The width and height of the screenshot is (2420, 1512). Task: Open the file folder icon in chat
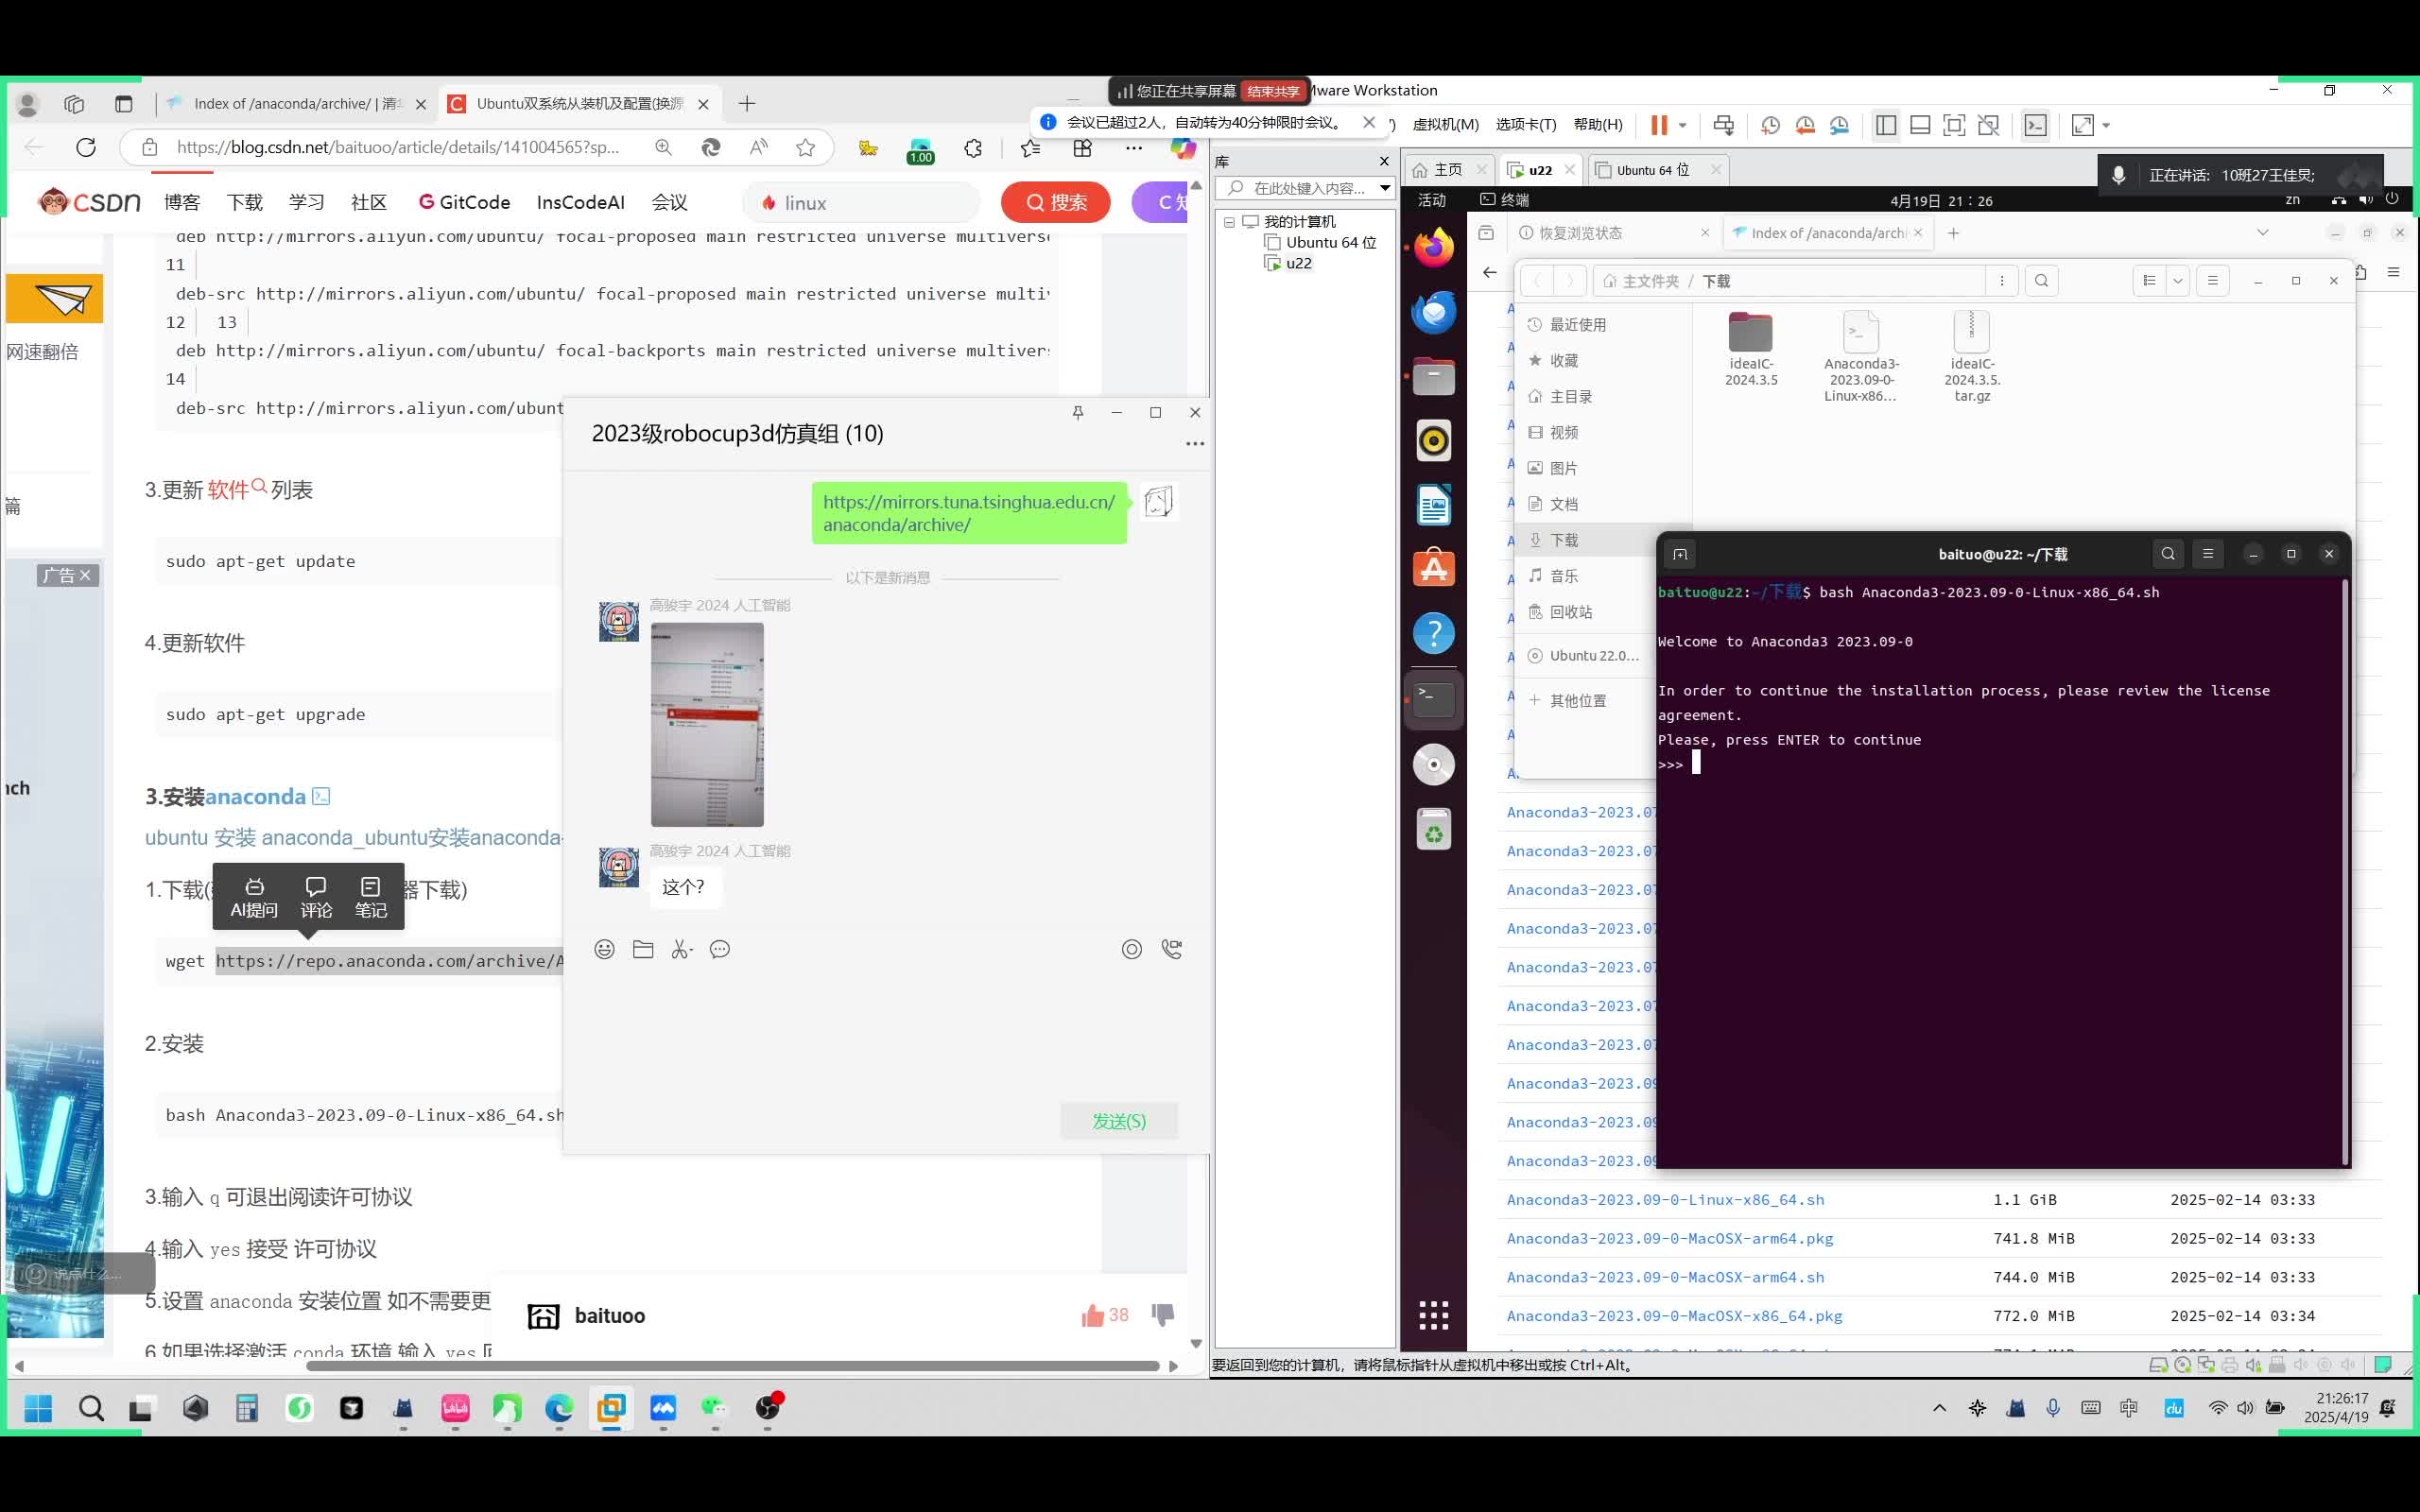643,949
